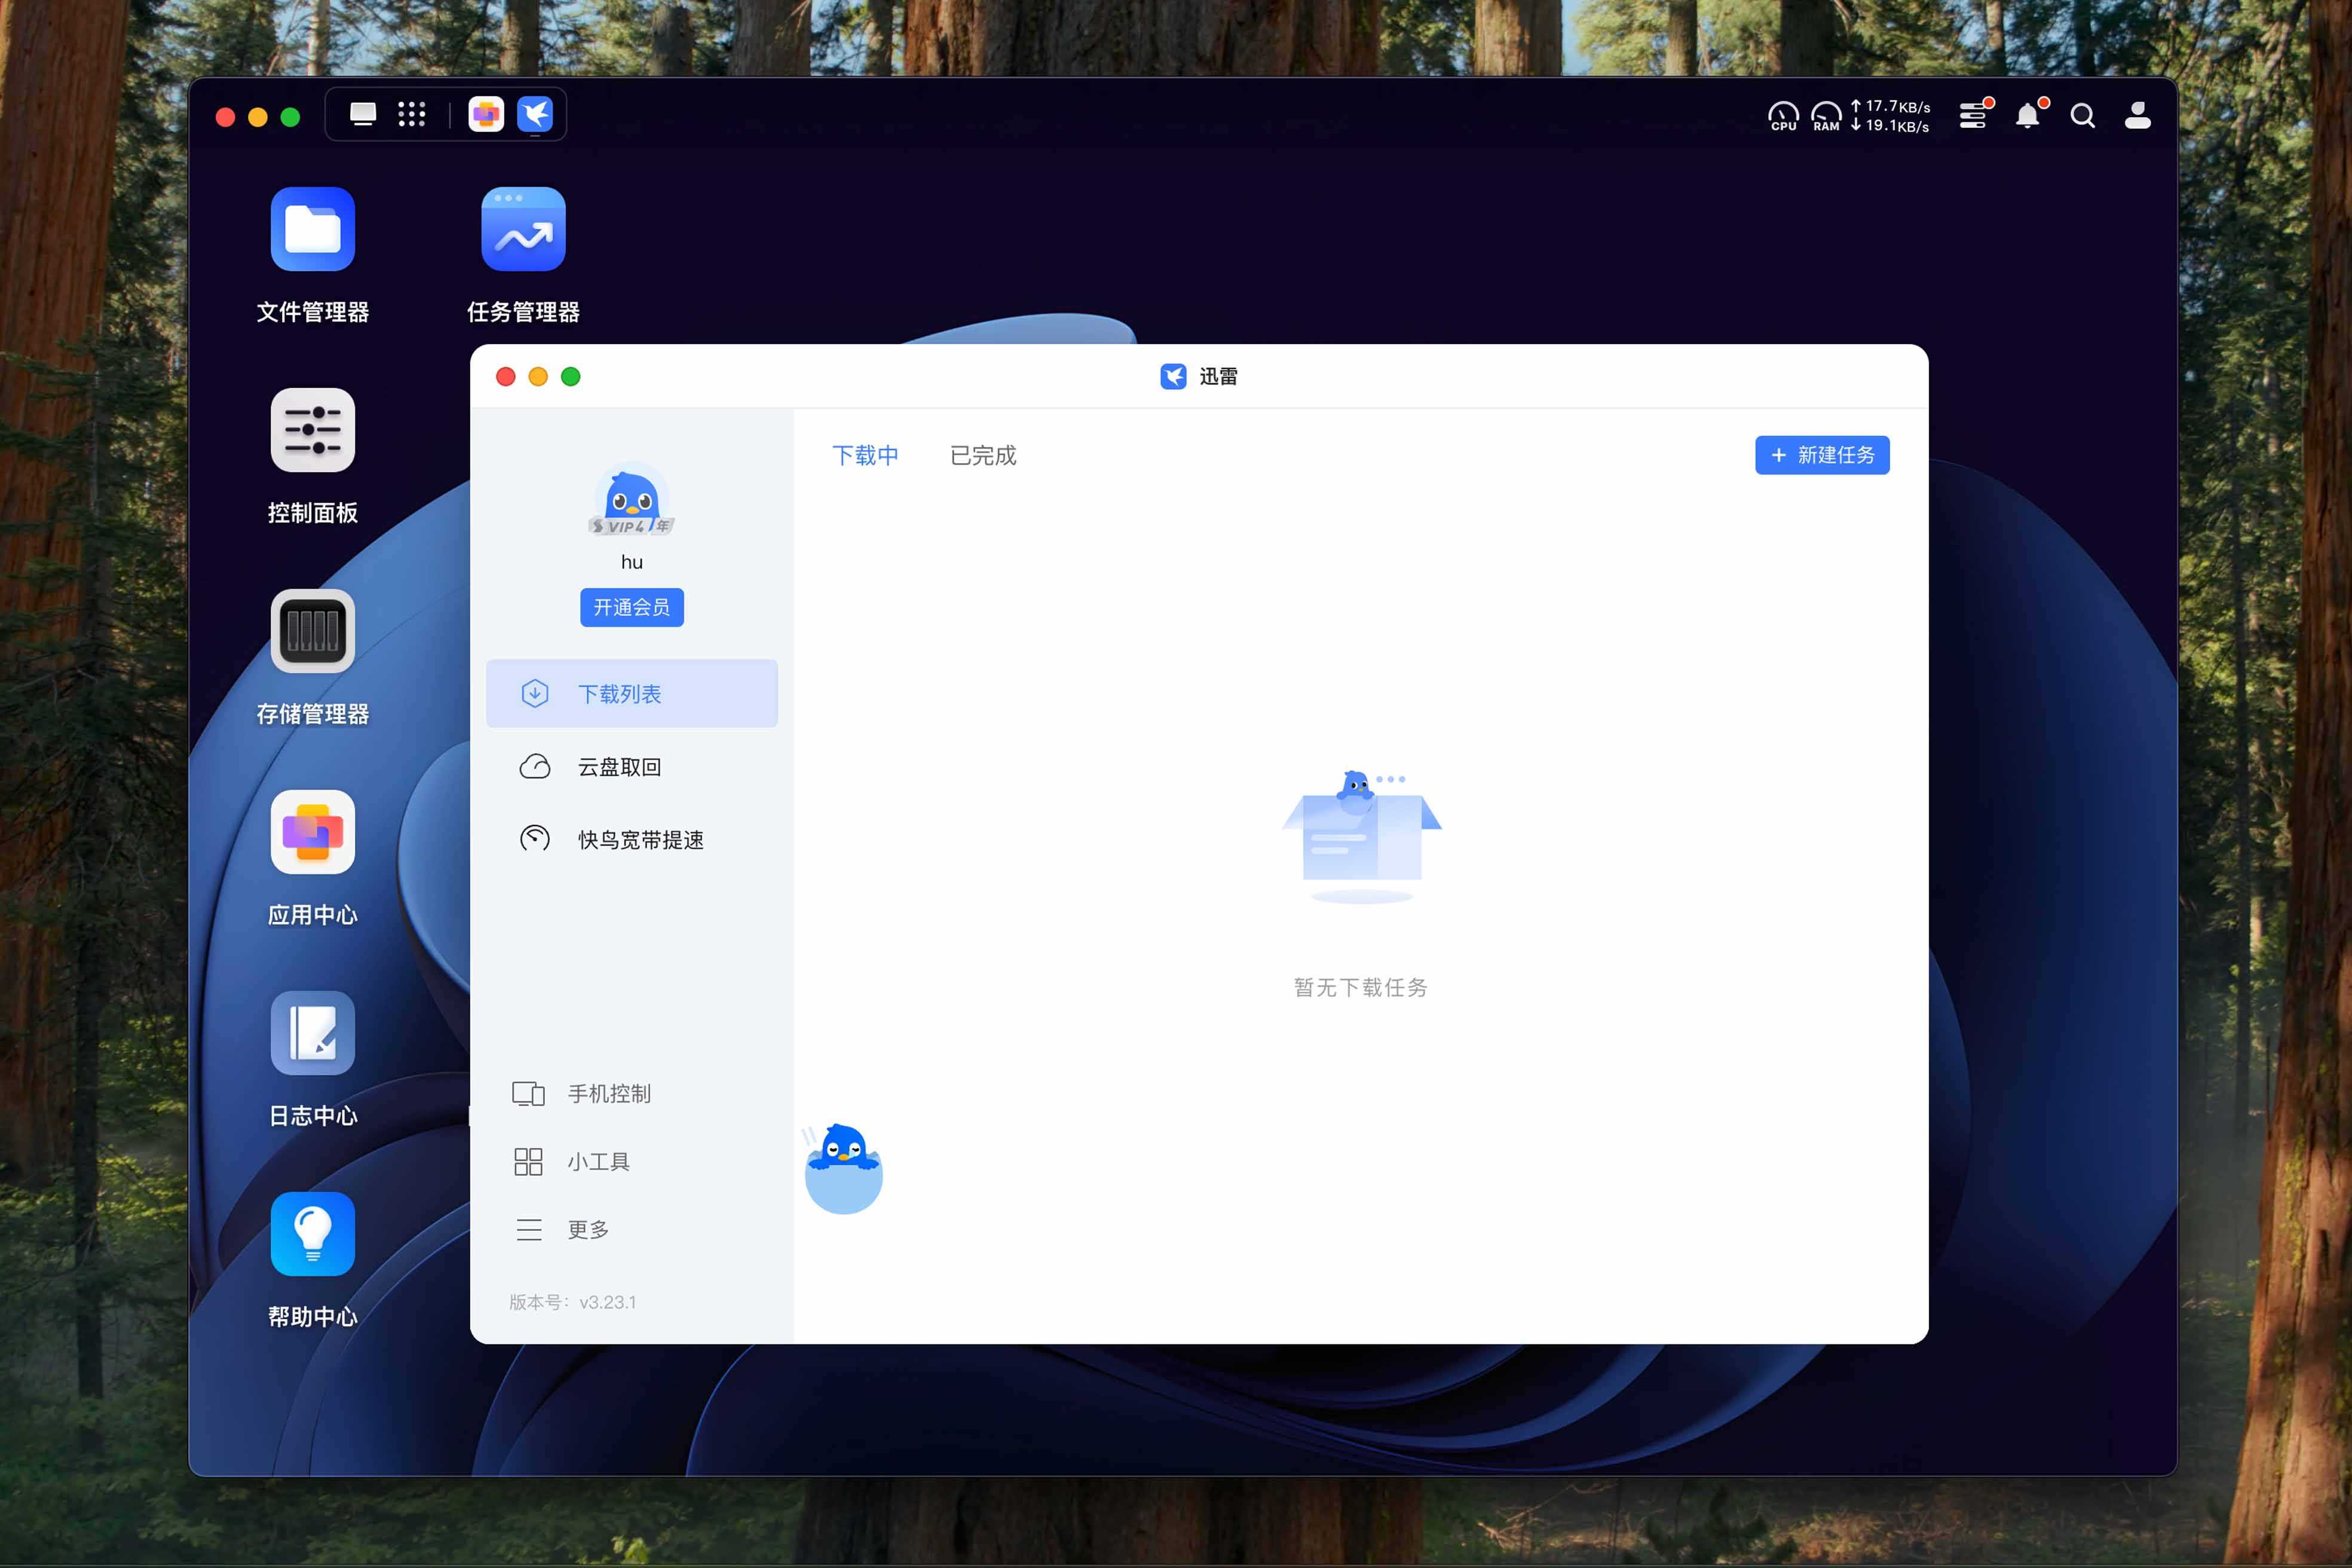Open the 任务管理器 desktop icon
Screen dimensions: 2352x1568
pyautogui.click(x=523, y=229)
